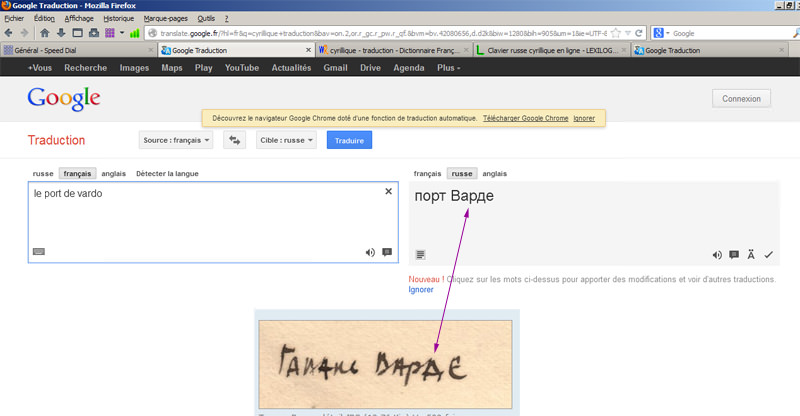
Task: Open the Historique menu
Action: (118, 18)
